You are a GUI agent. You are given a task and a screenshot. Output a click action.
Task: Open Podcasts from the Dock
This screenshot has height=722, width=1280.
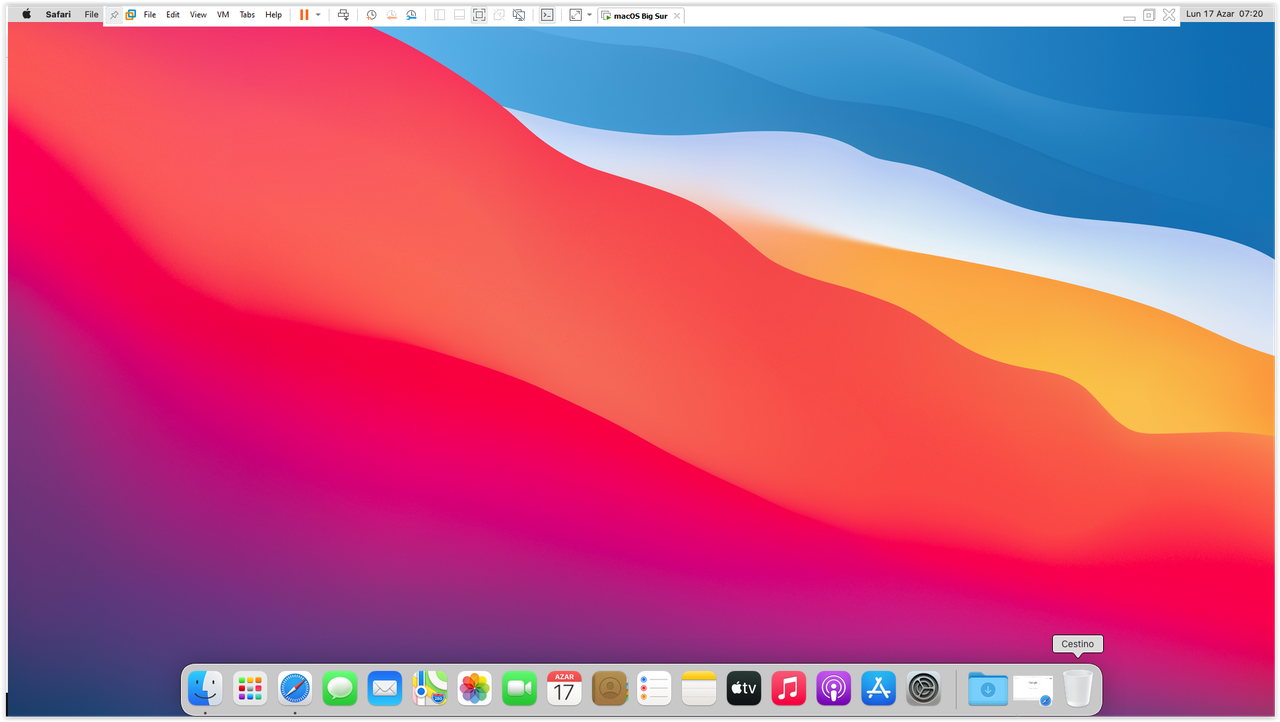point(833,688)
